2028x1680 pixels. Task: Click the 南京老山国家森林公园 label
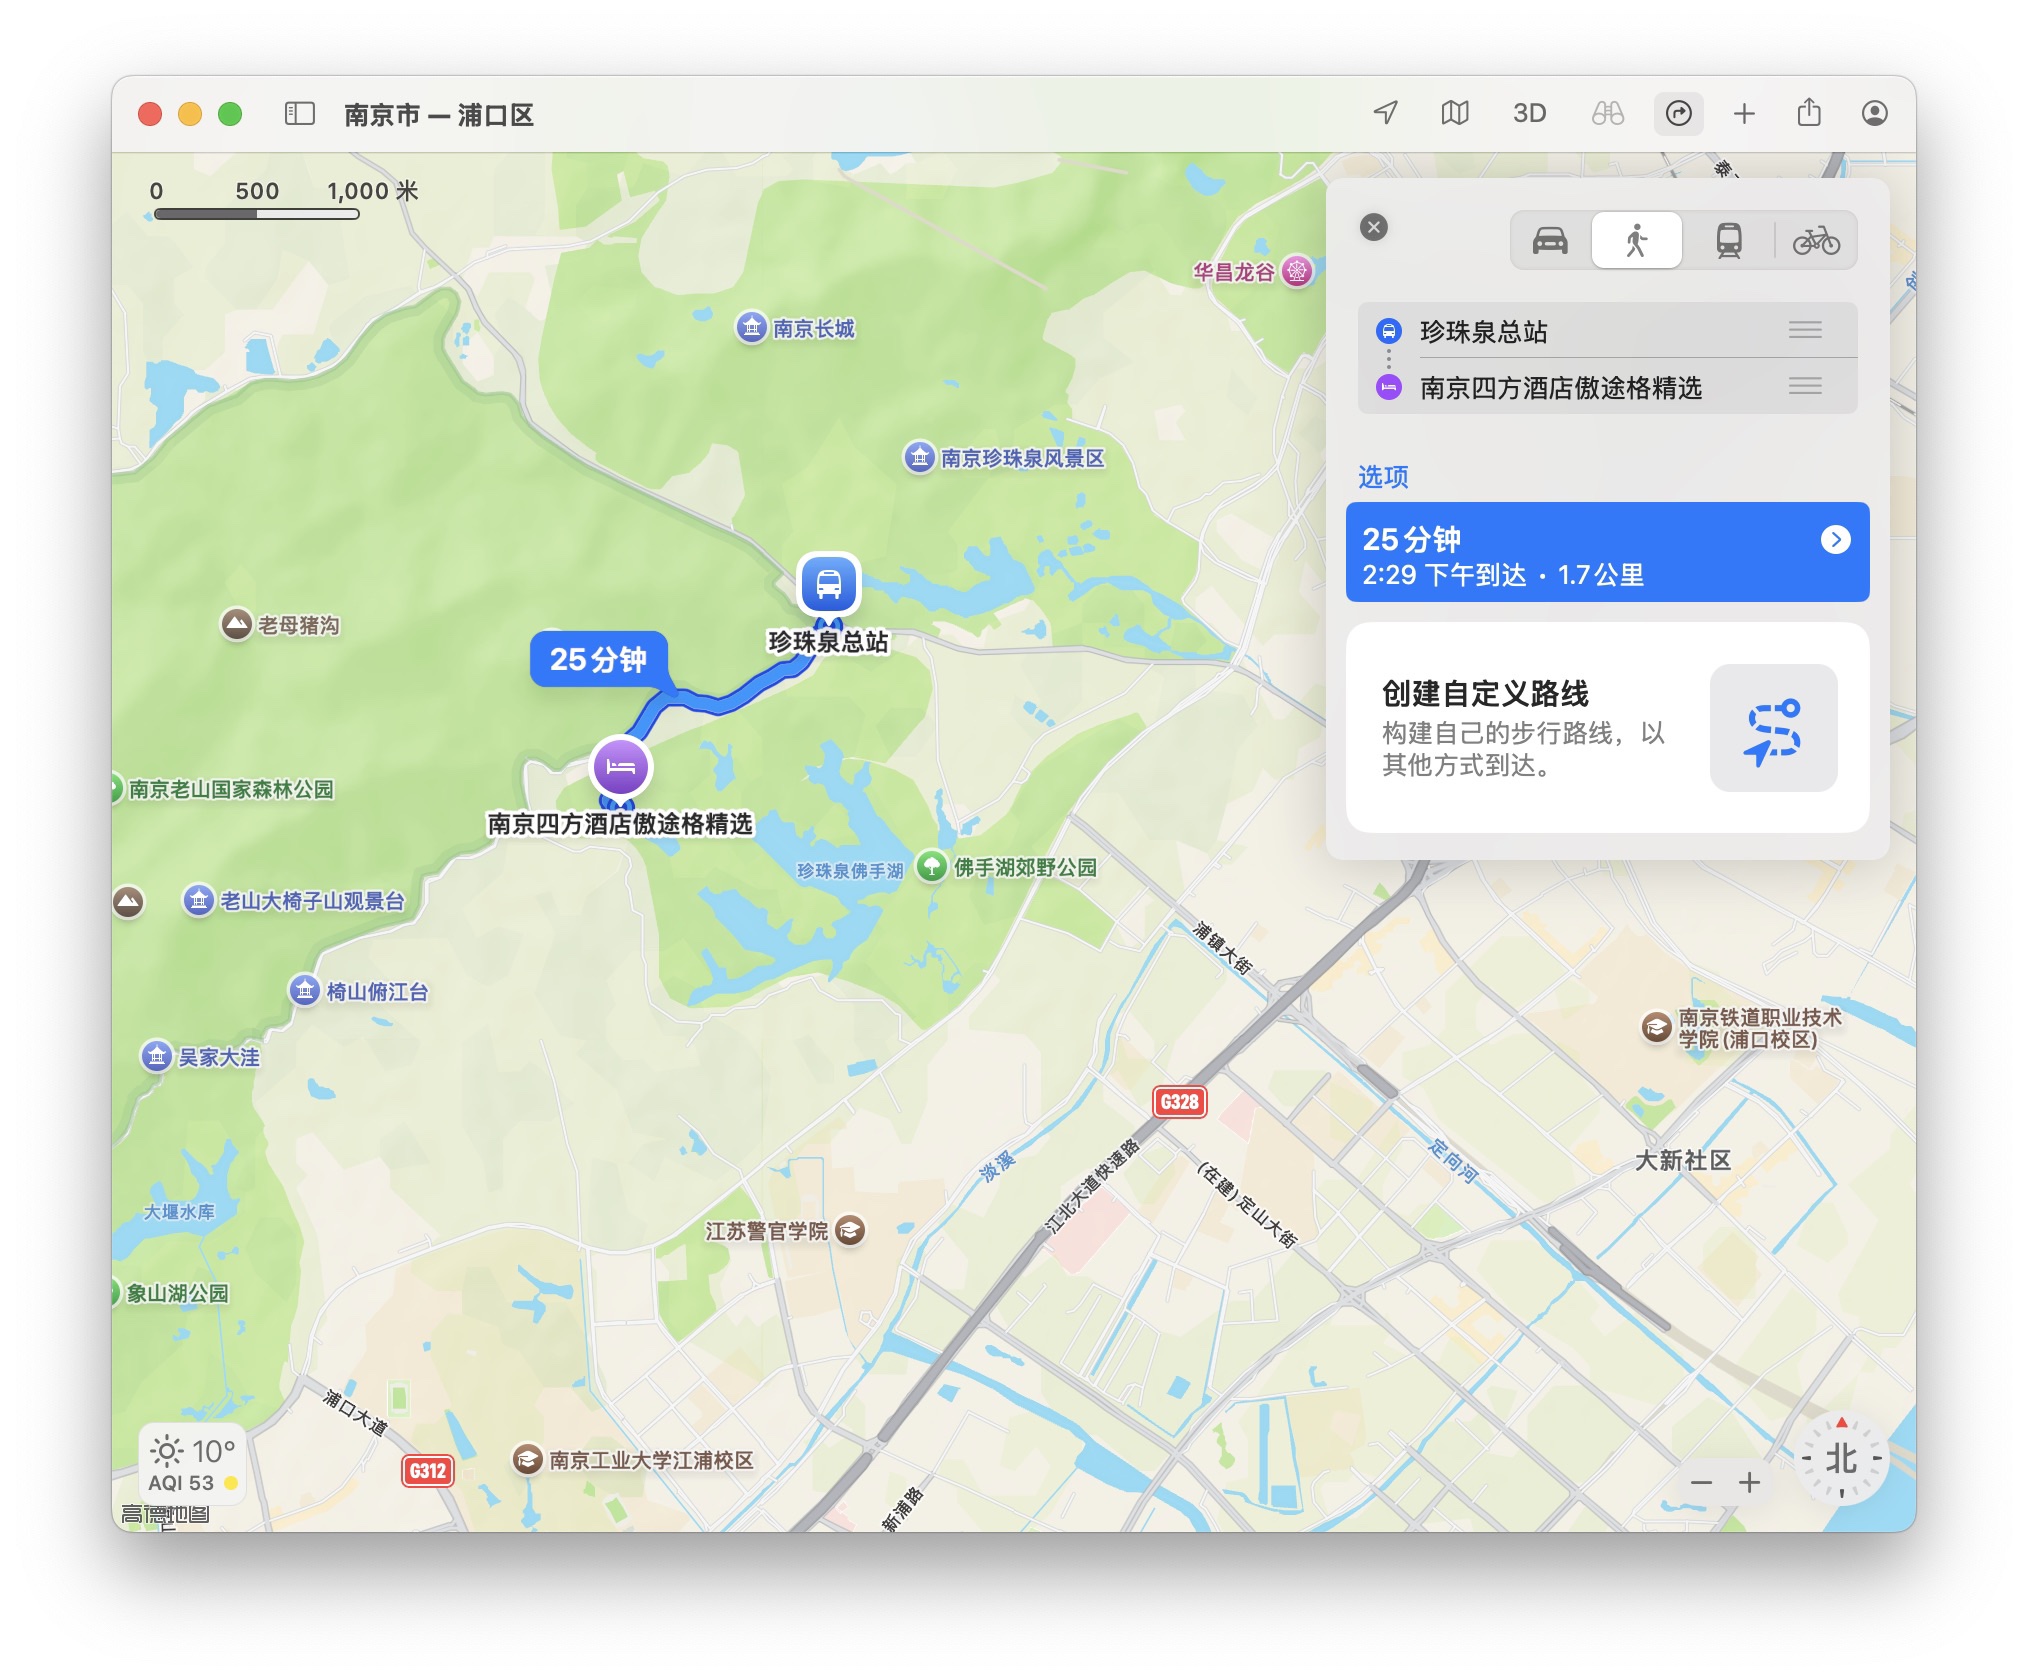tap(229, 788)
